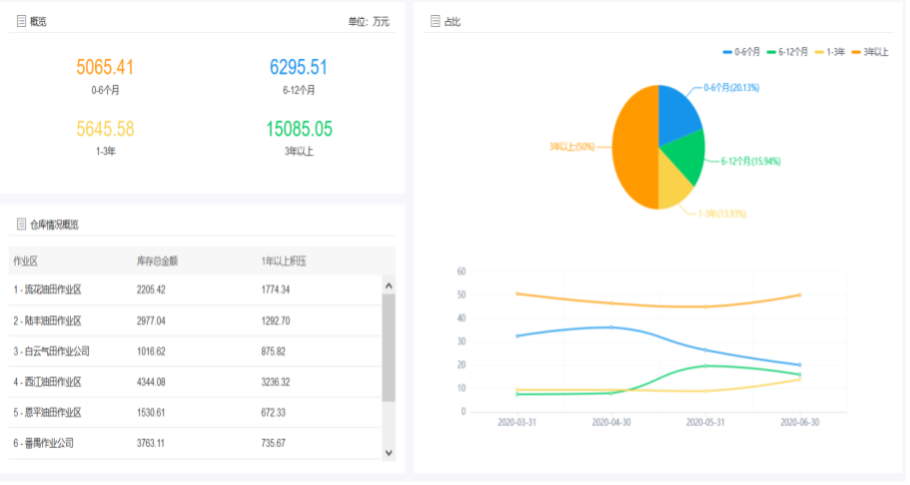Click the 5065.41 figure for 0-6个月
Viewport: 910px width, 485px height.
(x=105, y=68)
